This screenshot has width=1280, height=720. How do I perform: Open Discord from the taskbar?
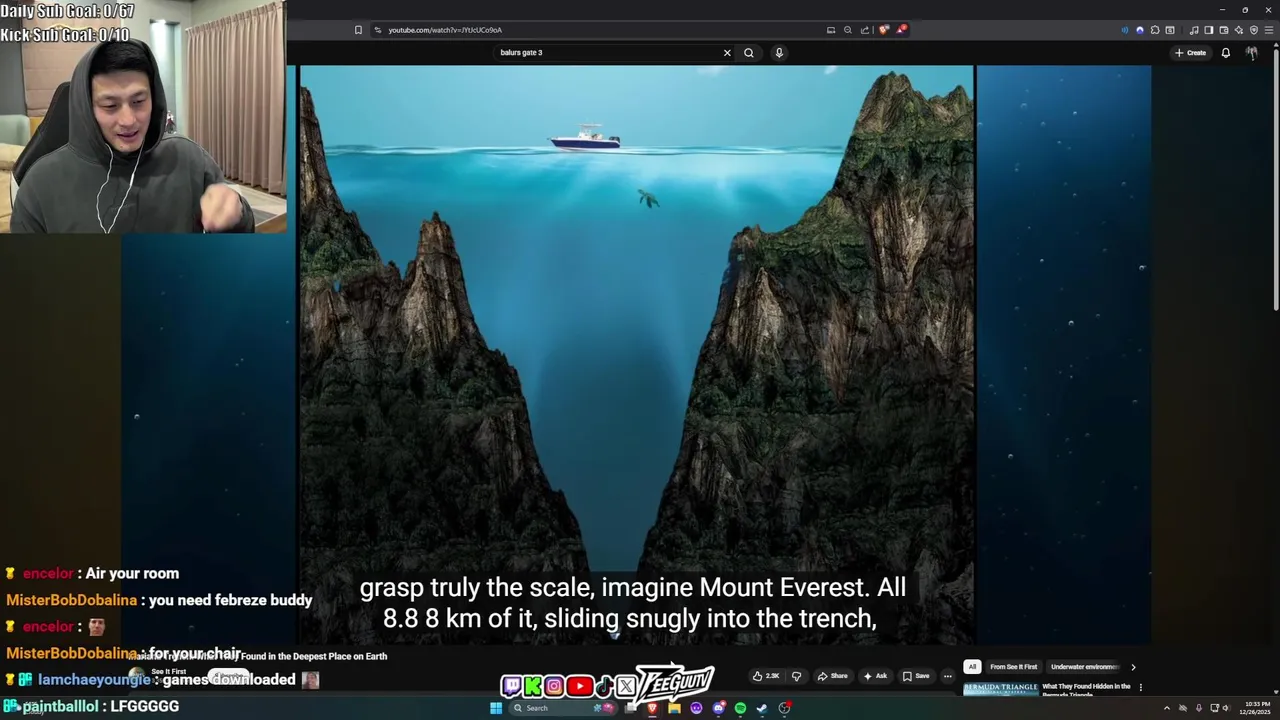click(718, 708)
